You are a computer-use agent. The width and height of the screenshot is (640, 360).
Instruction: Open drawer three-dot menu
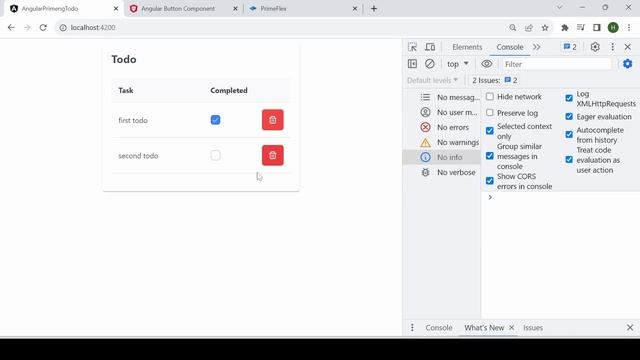412,328
